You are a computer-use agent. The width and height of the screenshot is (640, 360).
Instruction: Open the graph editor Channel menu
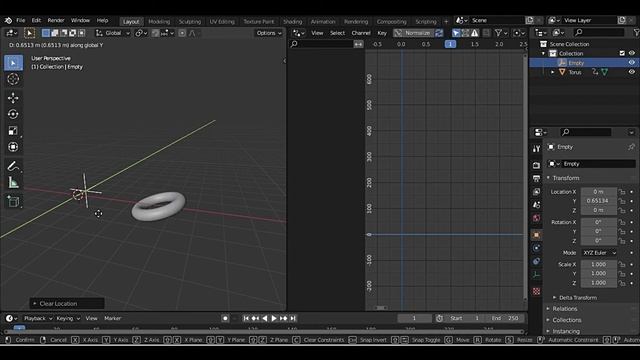click(x=361, y=33)
